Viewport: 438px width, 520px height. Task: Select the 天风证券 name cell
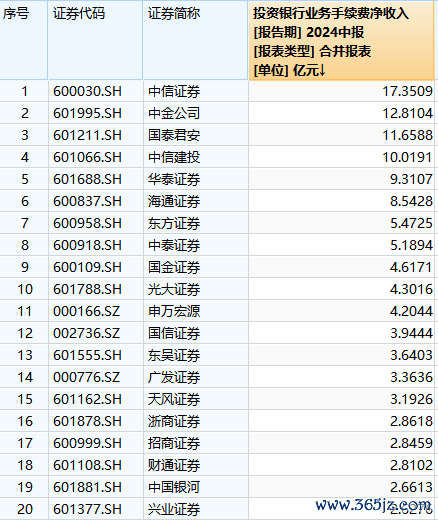pyautogui.click(x=195, y=399)
